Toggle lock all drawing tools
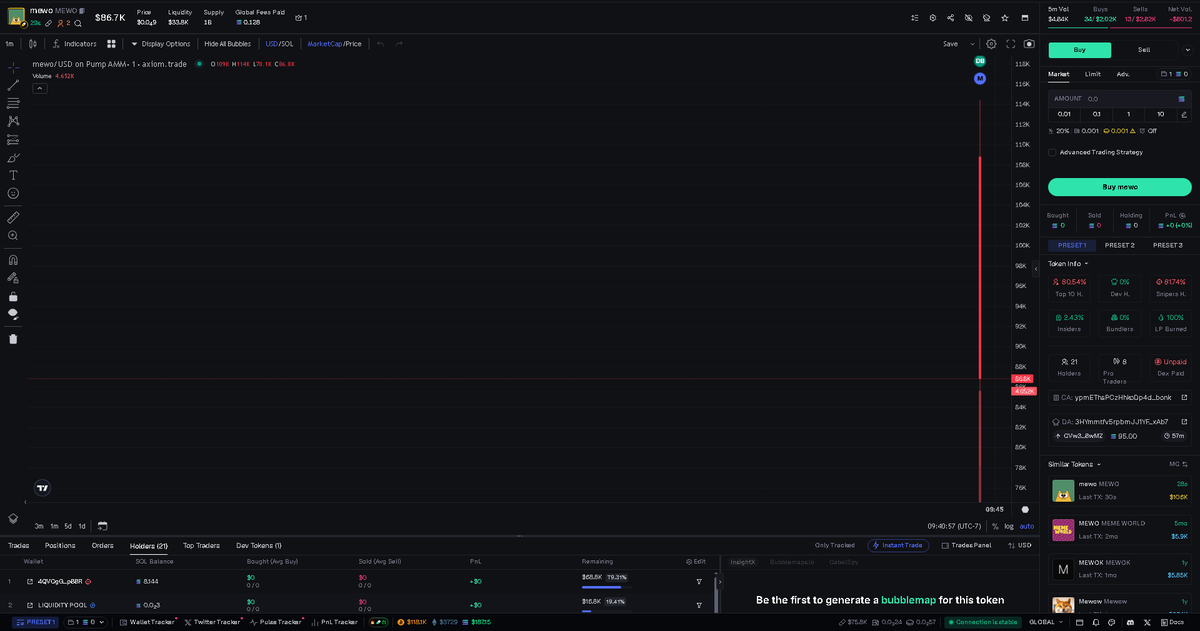 [x=13, y=296]
